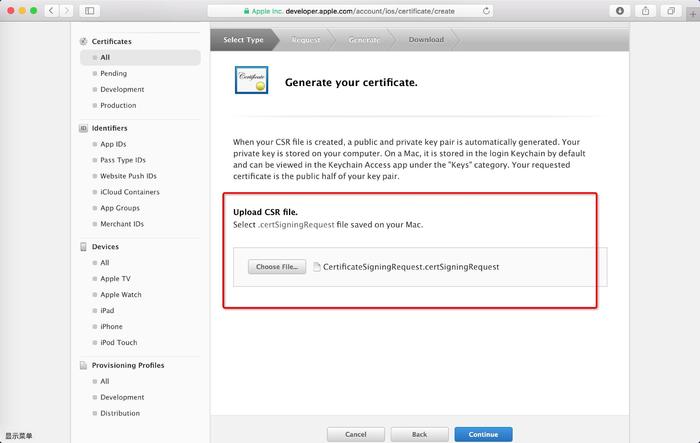
Task: Collapse the Identifiers section header
Action: click(x=109, y=128)
